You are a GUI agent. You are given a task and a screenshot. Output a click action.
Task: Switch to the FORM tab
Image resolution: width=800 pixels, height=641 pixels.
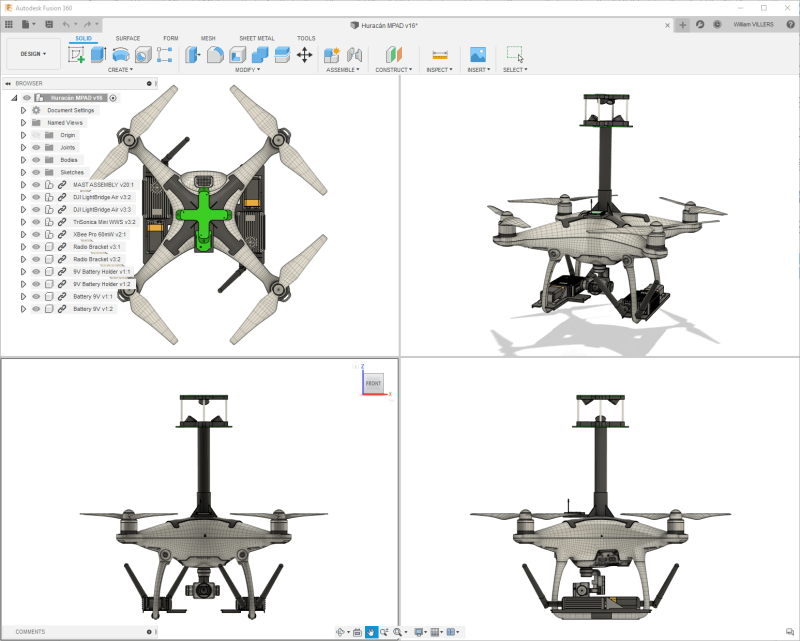[171, 38]
